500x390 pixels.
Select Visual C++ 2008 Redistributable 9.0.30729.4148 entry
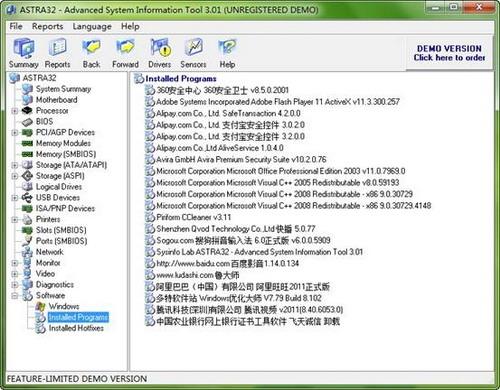coord(293,206)
